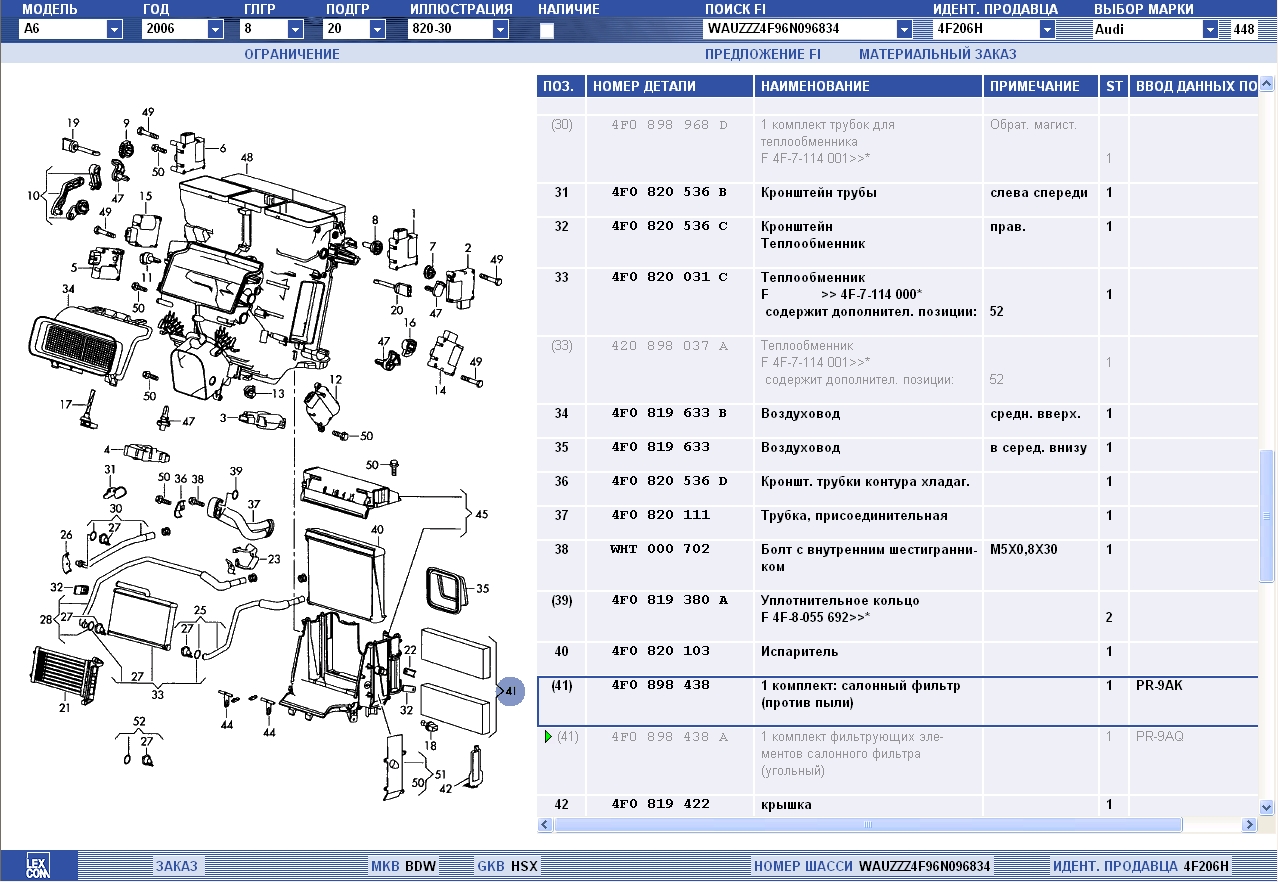Click the НАИМЕНОВАНИЕ column header
The height and width of the screenshot is (882, 1278).
pyautogui.click(x=868, y=86)
